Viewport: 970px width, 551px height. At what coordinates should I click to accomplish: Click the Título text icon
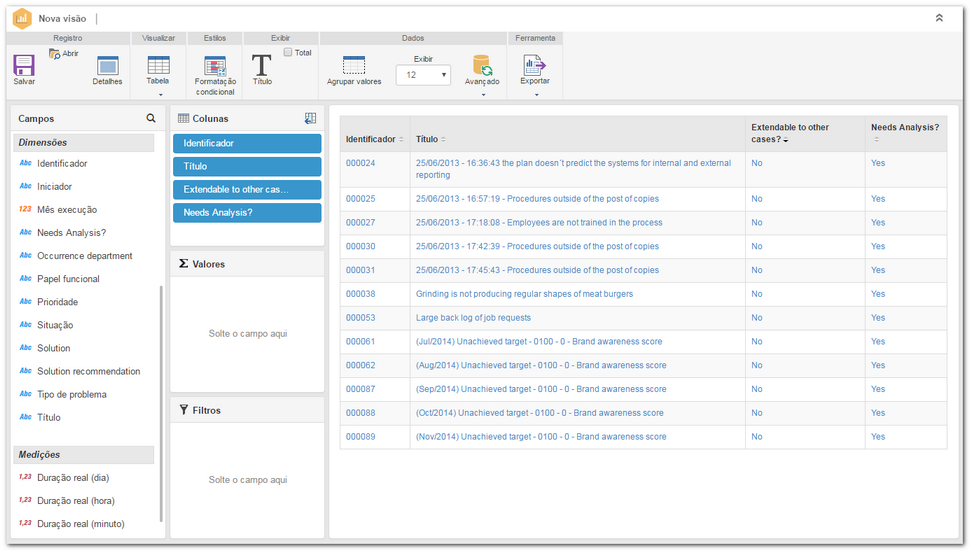[x=262, y=65]
